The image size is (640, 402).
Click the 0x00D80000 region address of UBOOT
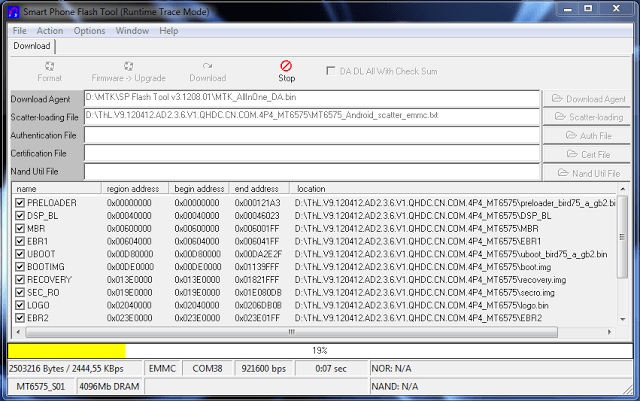point(130,254)
